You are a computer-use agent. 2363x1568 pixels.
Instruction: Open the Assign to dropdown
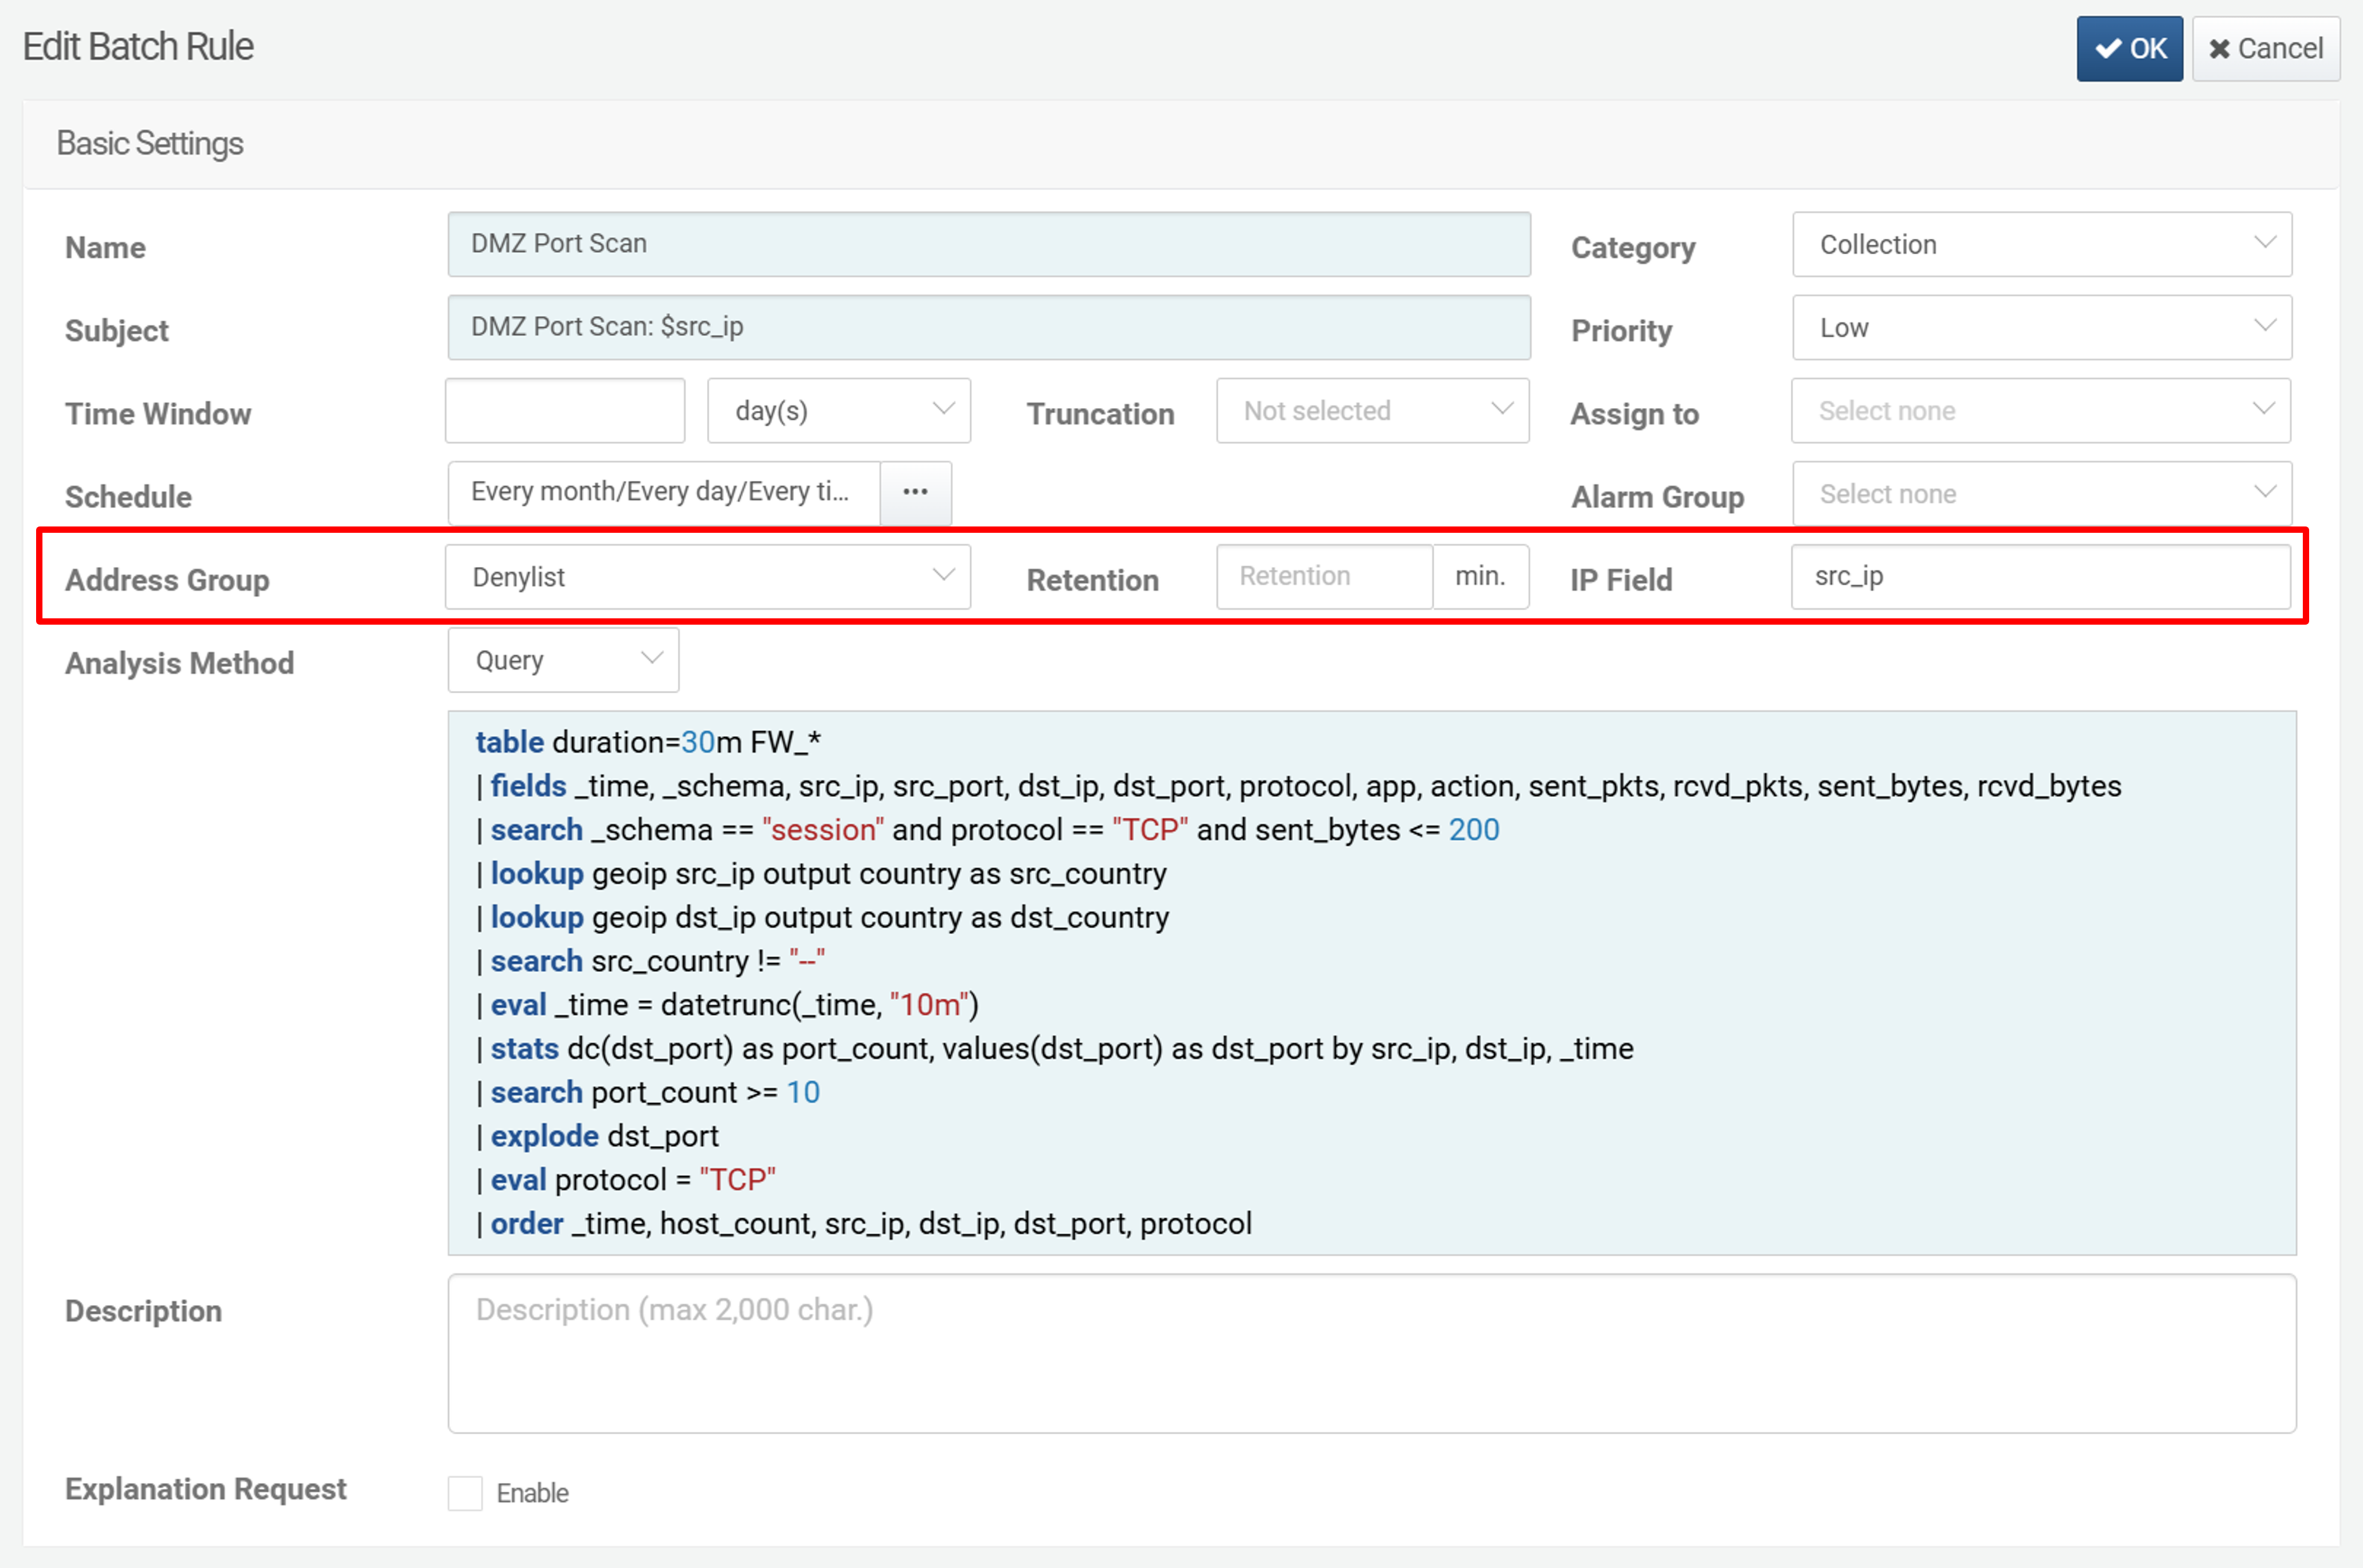[2041, 410]
